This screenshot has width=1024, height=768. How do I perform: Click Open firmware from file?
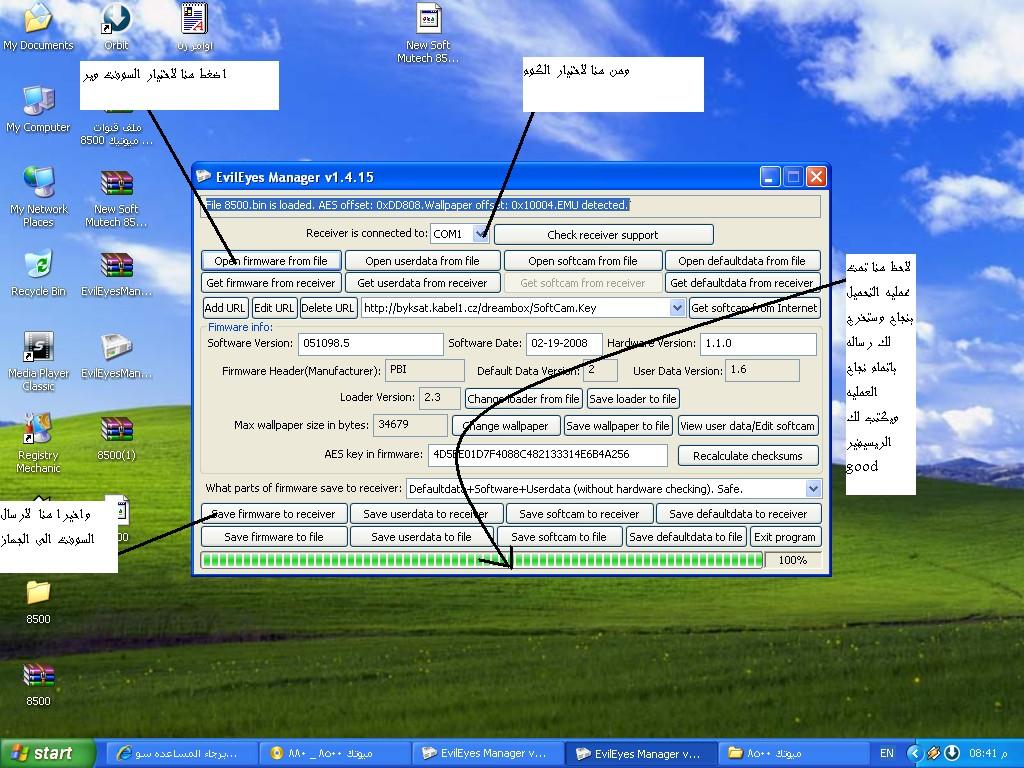[x=271, y=261]
